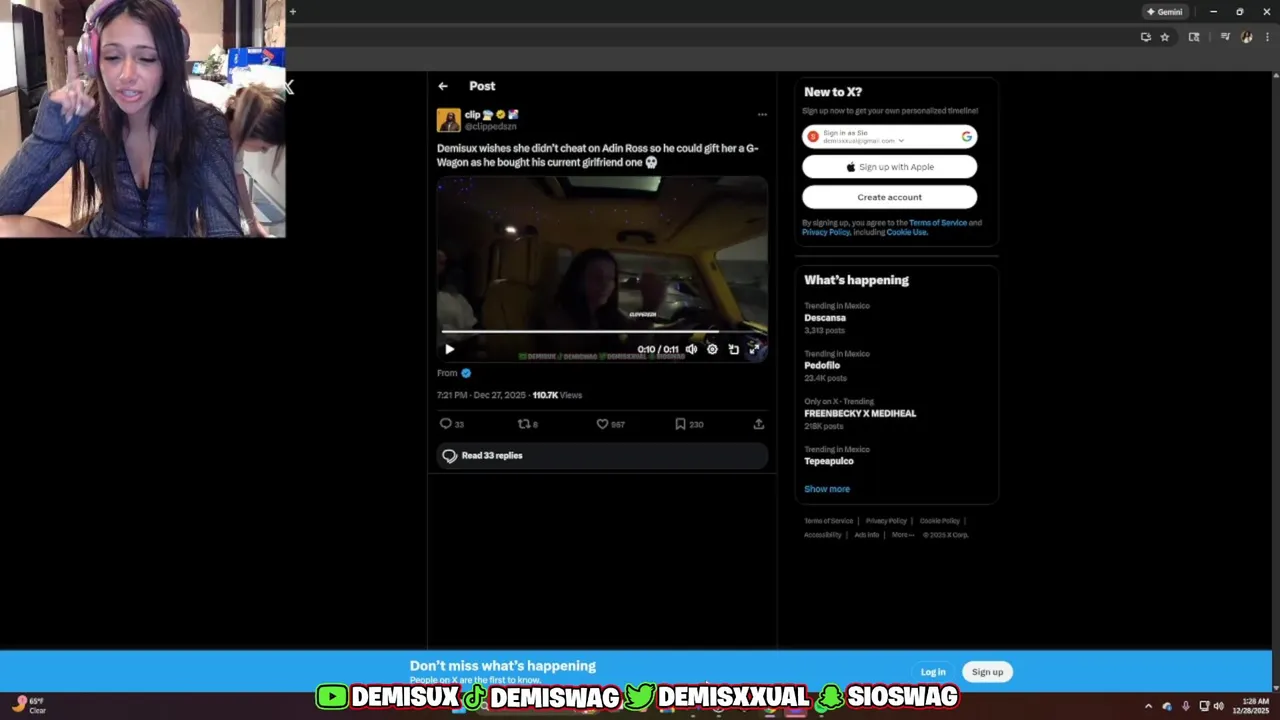Open the clip account avatar
1280x720 pixels.
point(448,120)
